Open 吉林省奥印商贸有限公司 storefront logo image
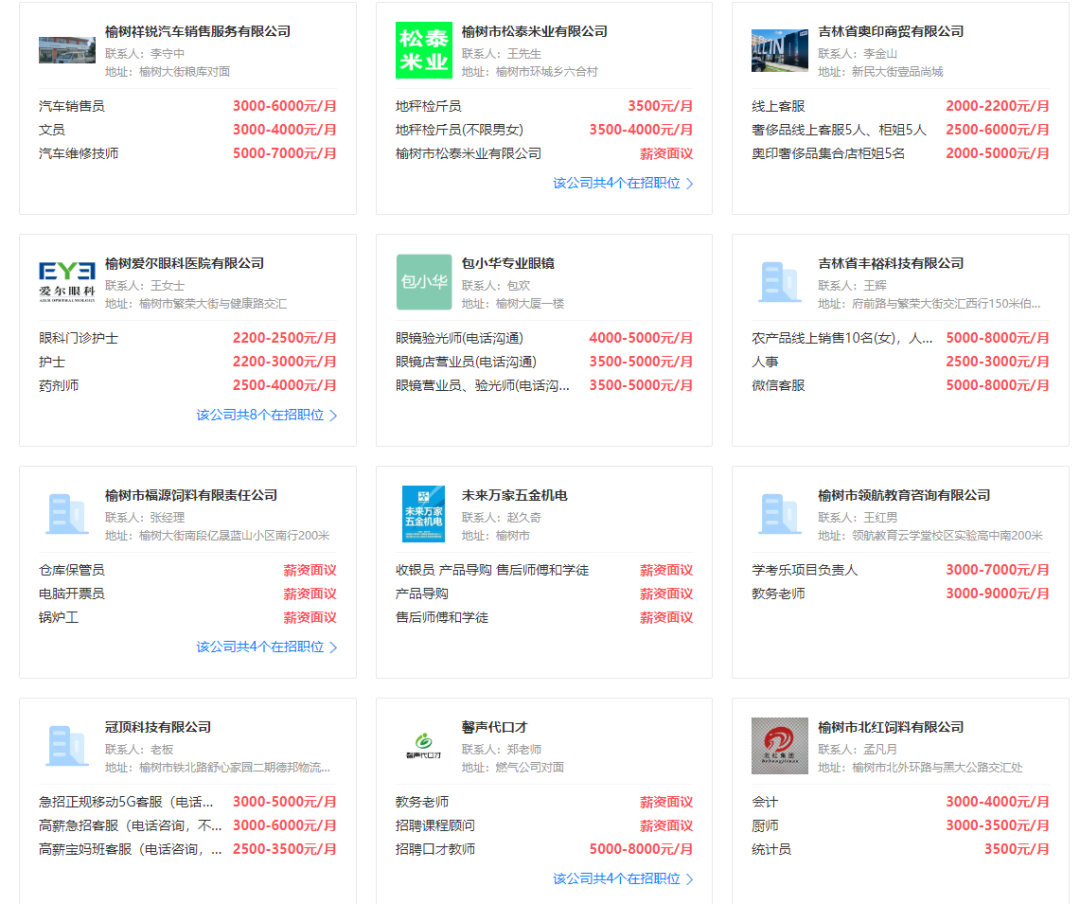Viewport: 1080px width, 904px height. coord(780,50)
